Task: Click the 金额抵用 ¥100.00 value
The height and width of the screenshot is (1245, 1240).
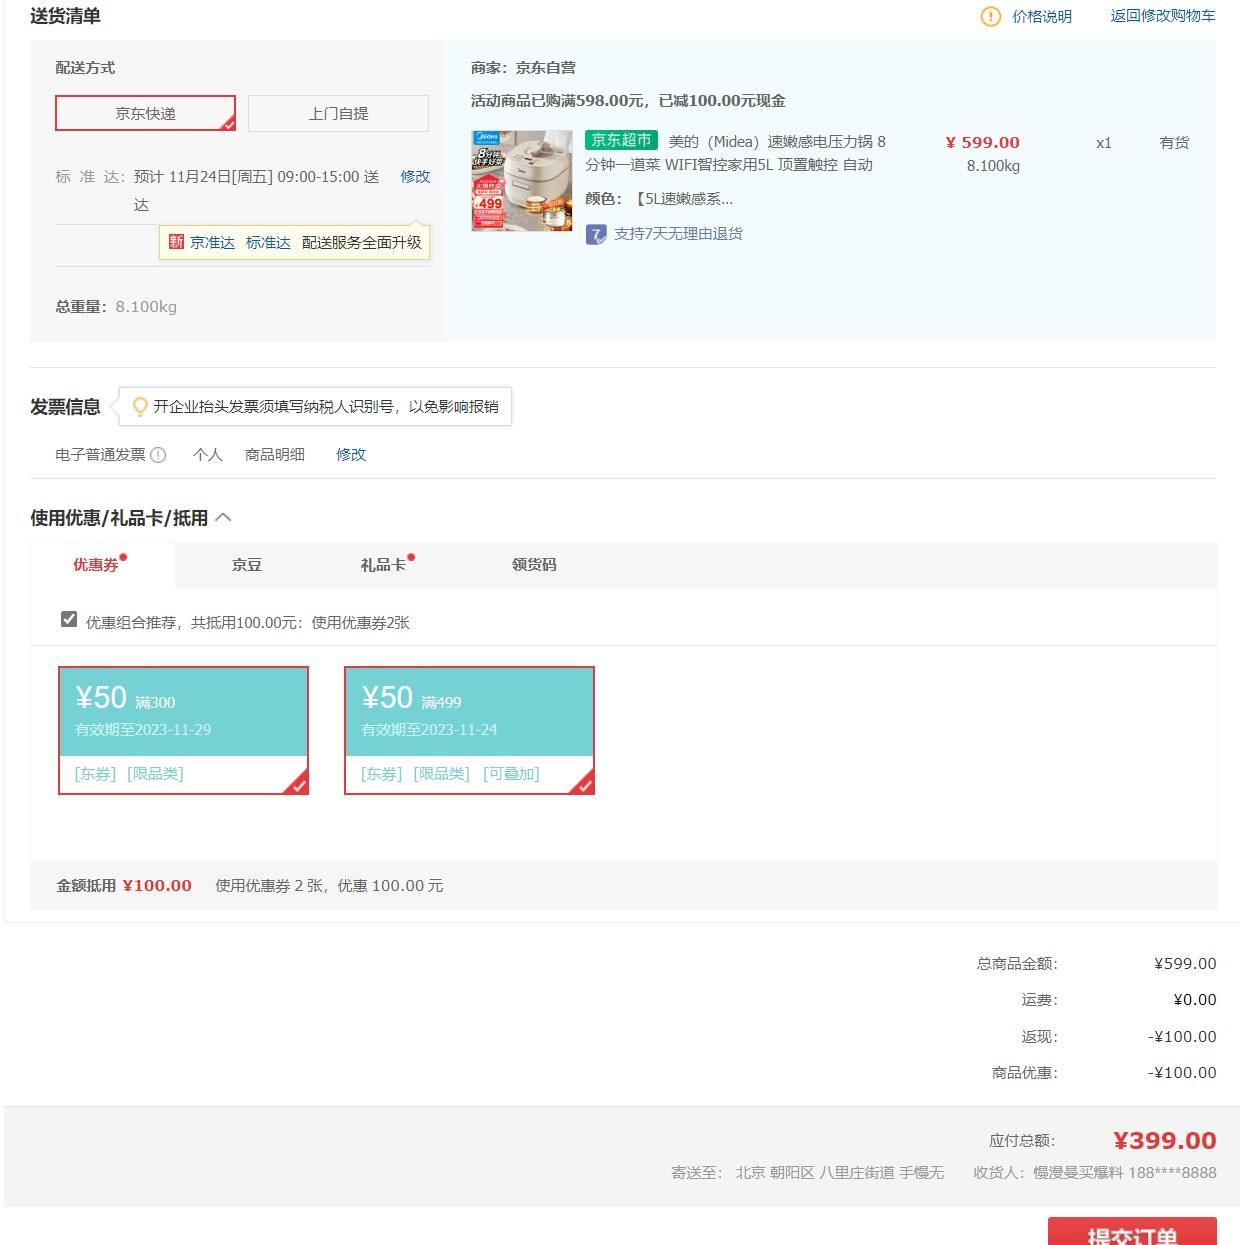Action: click(x=157, y=886)
